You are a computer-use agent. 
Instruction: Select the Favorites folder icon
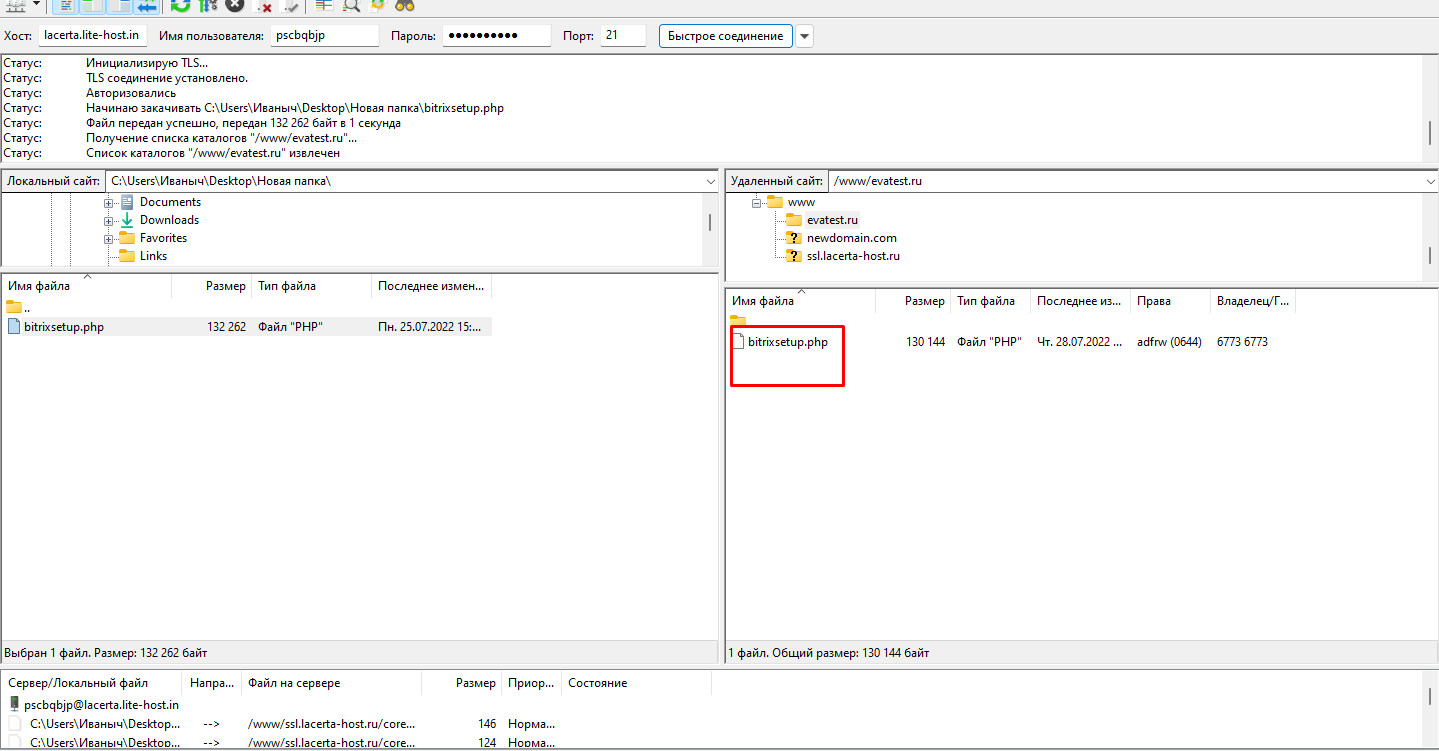(127, 238)
